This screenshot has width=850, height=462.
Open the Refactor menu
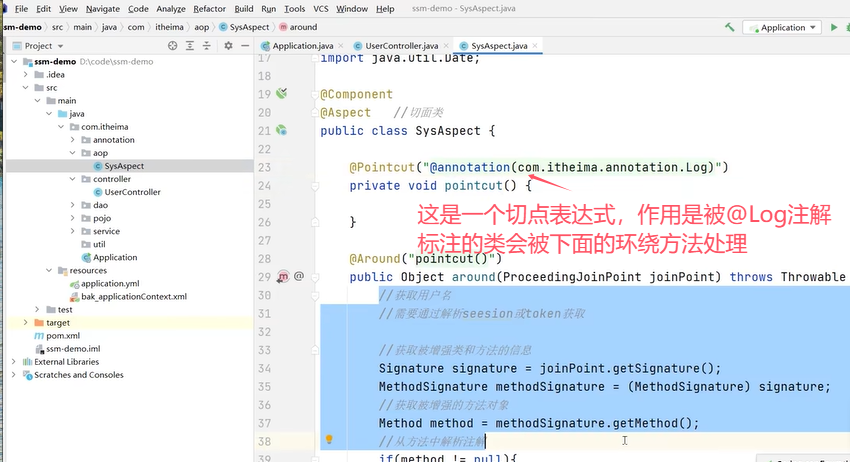(x=209, y=9)
